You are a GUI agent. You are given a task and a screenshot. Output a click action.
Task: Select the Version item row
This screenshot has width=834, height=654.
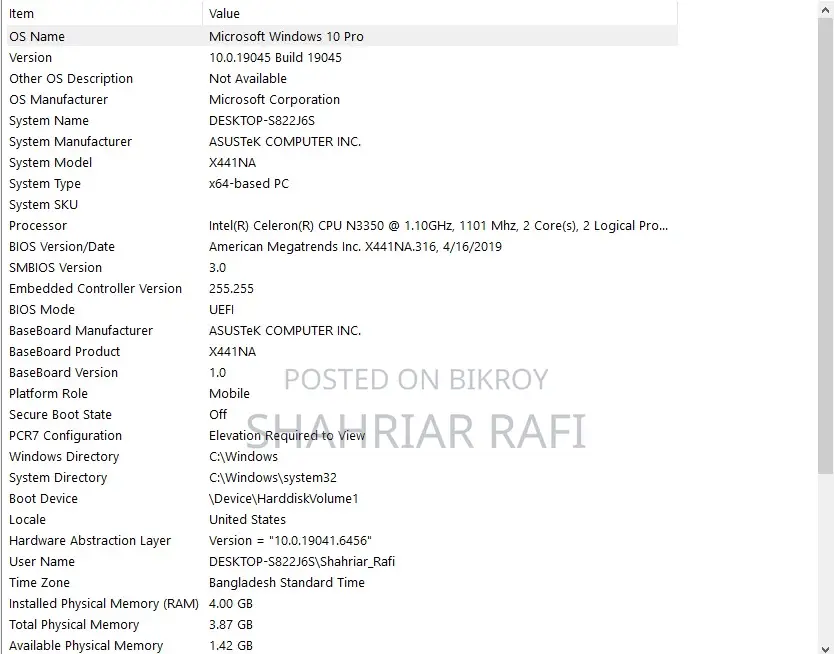click(341, 57)
